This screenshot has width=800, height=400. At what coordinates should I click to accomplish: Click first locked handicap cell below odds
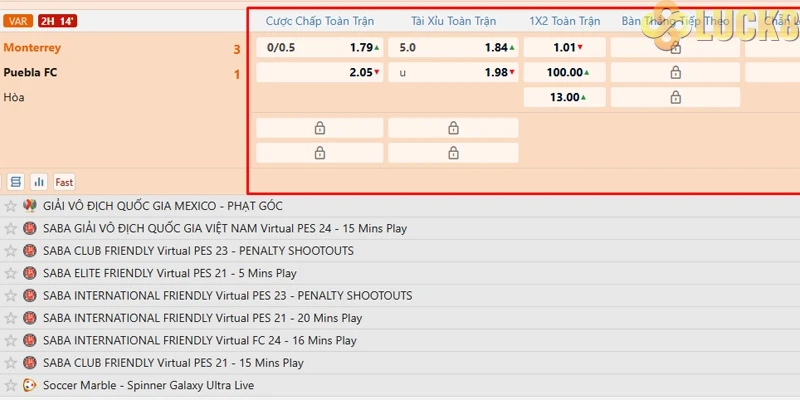click(x=319, y=128)
